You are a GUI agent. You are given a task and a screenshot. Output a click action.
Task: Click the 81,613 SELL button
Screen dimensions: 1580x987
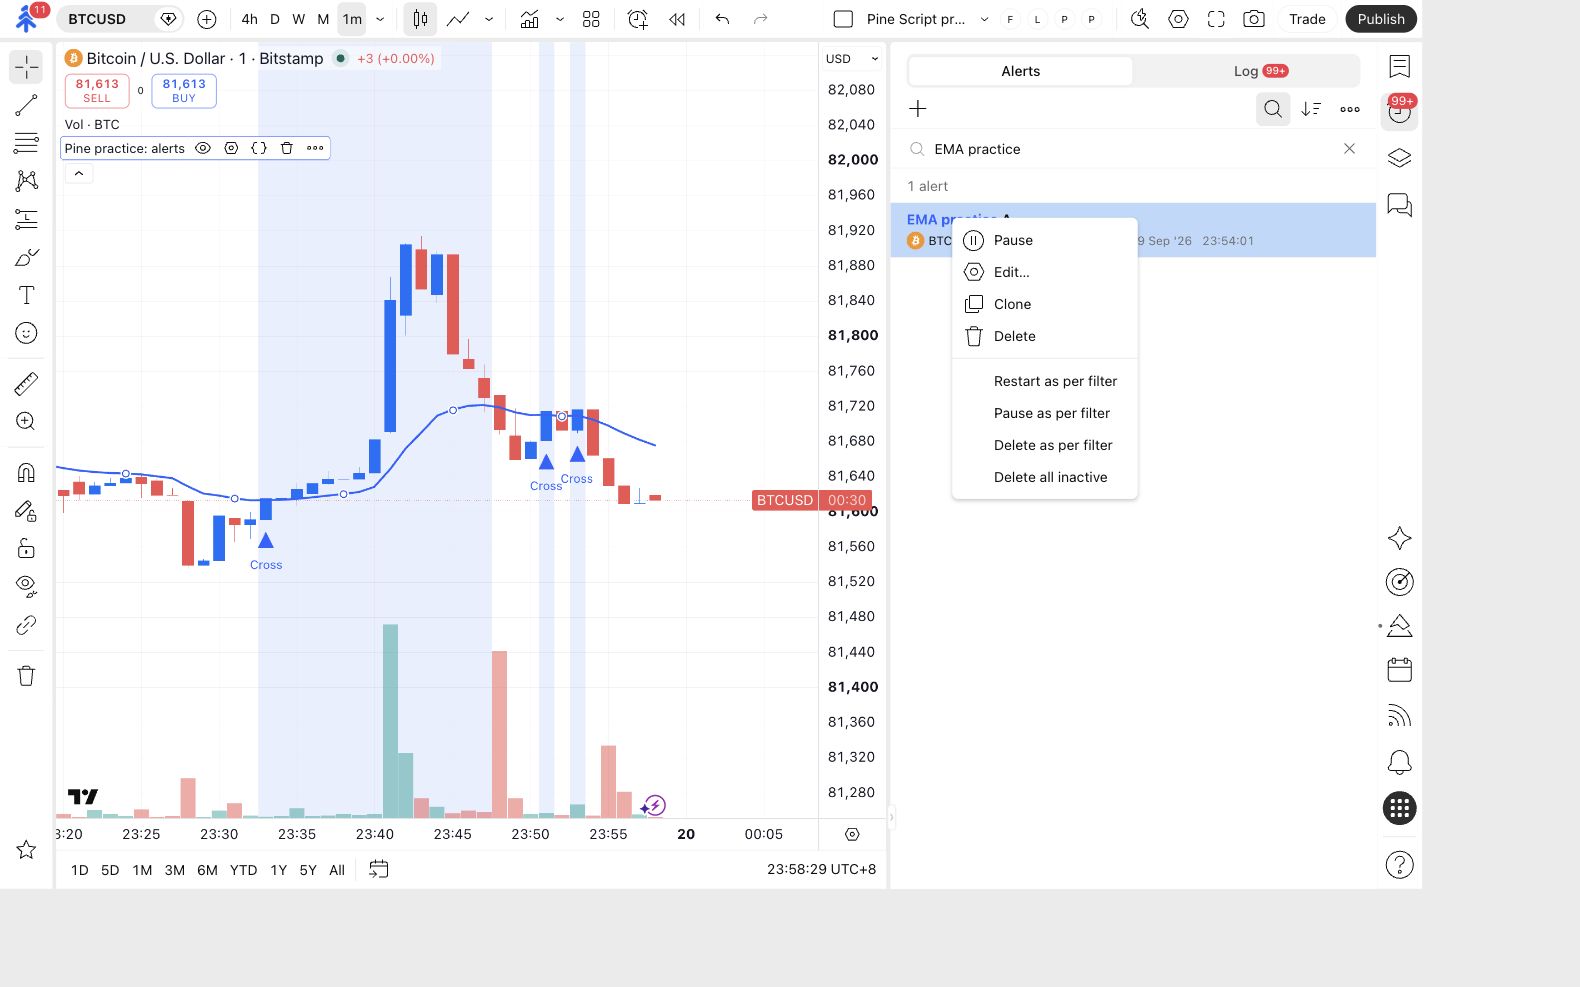(x=97, y=91)
